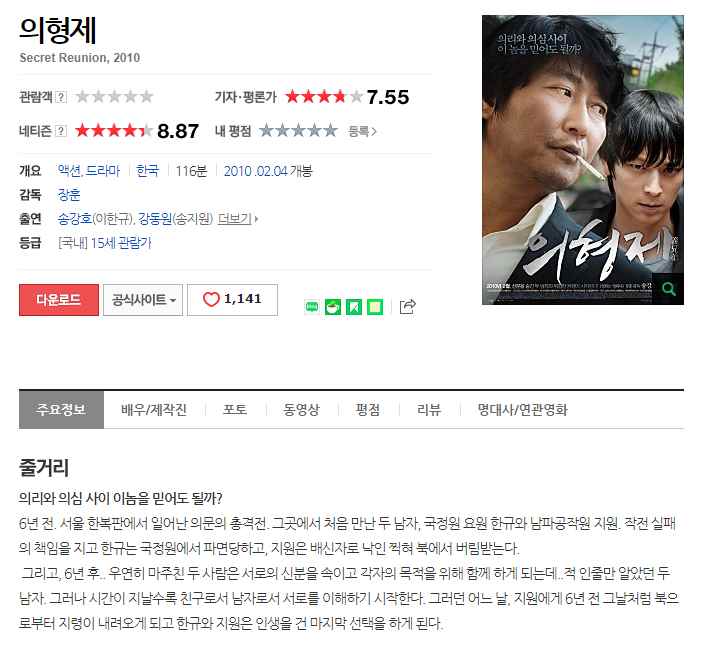Screen dimensions: 702x645
Task: Open the 의형제 movie poster thumbnail
Action: [582, 160]
